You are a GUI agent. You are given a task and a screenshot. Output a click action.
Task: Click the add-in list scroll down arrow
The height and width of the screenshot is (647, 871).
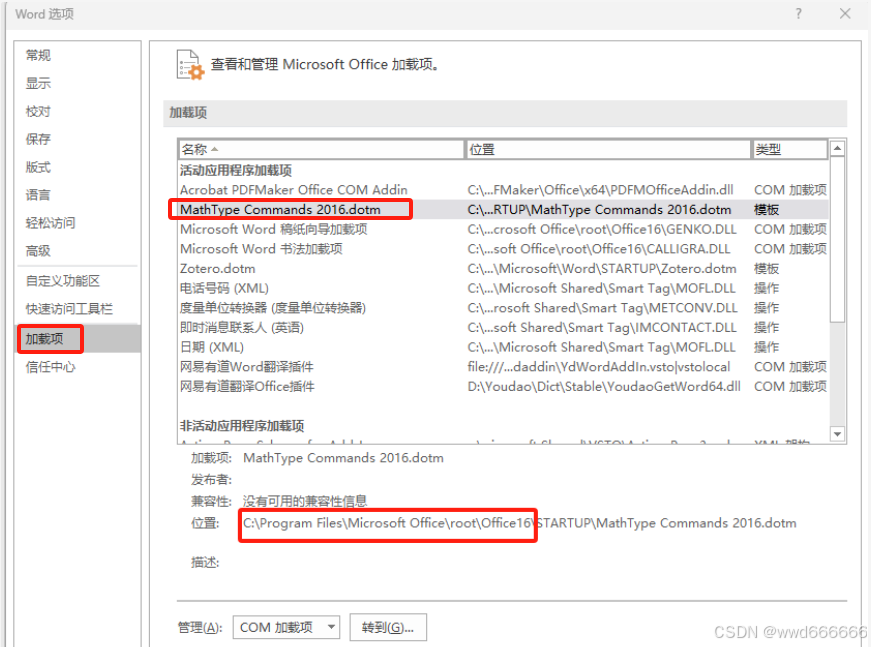pos(837,434)
